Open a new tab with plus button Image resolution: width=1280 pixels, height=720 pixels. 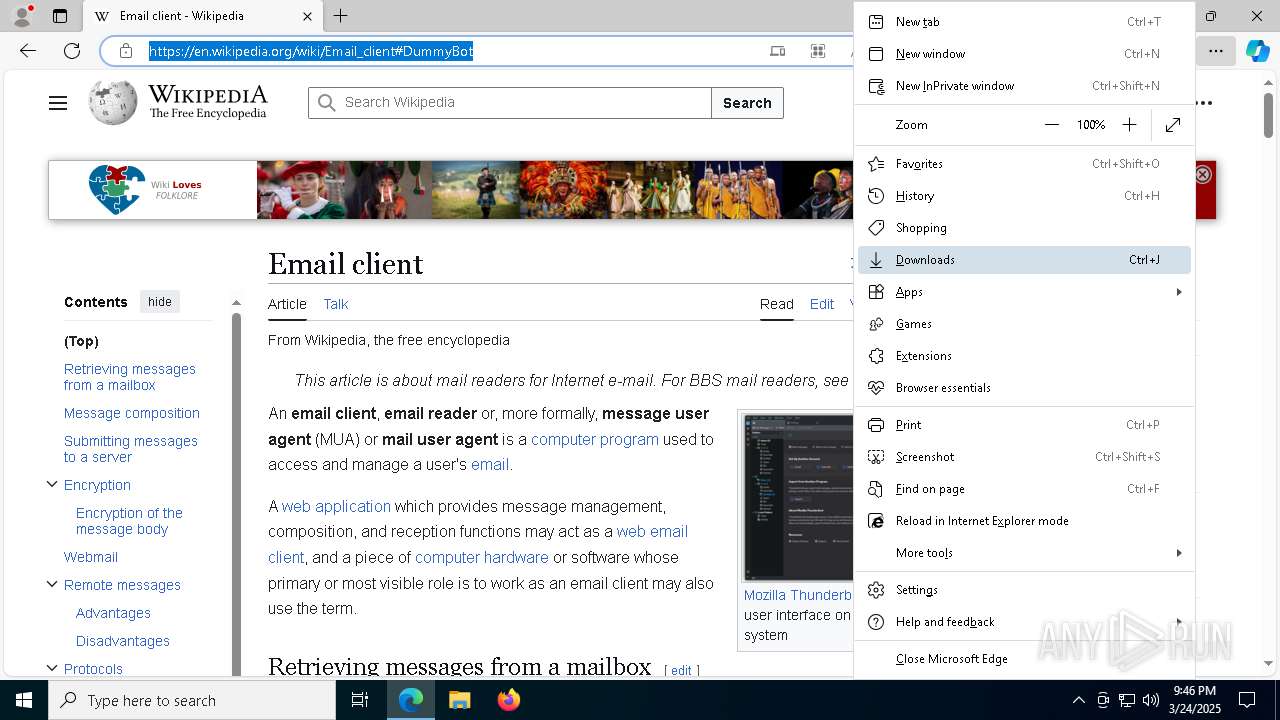(x=340, y=16)
